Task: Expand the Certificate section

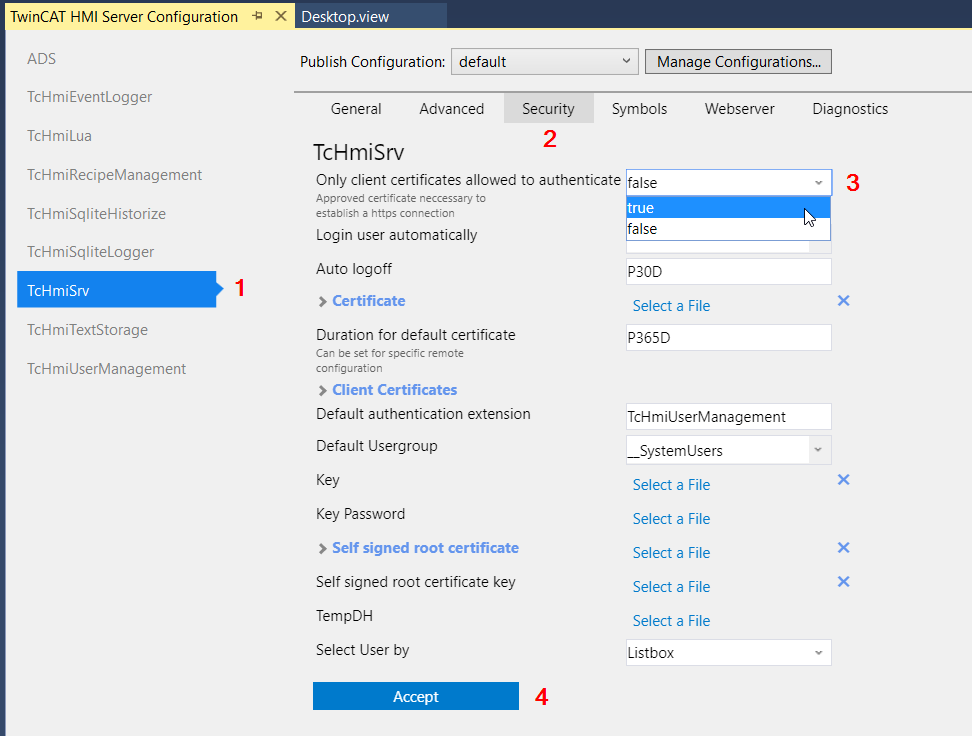Action: (322, 302)
